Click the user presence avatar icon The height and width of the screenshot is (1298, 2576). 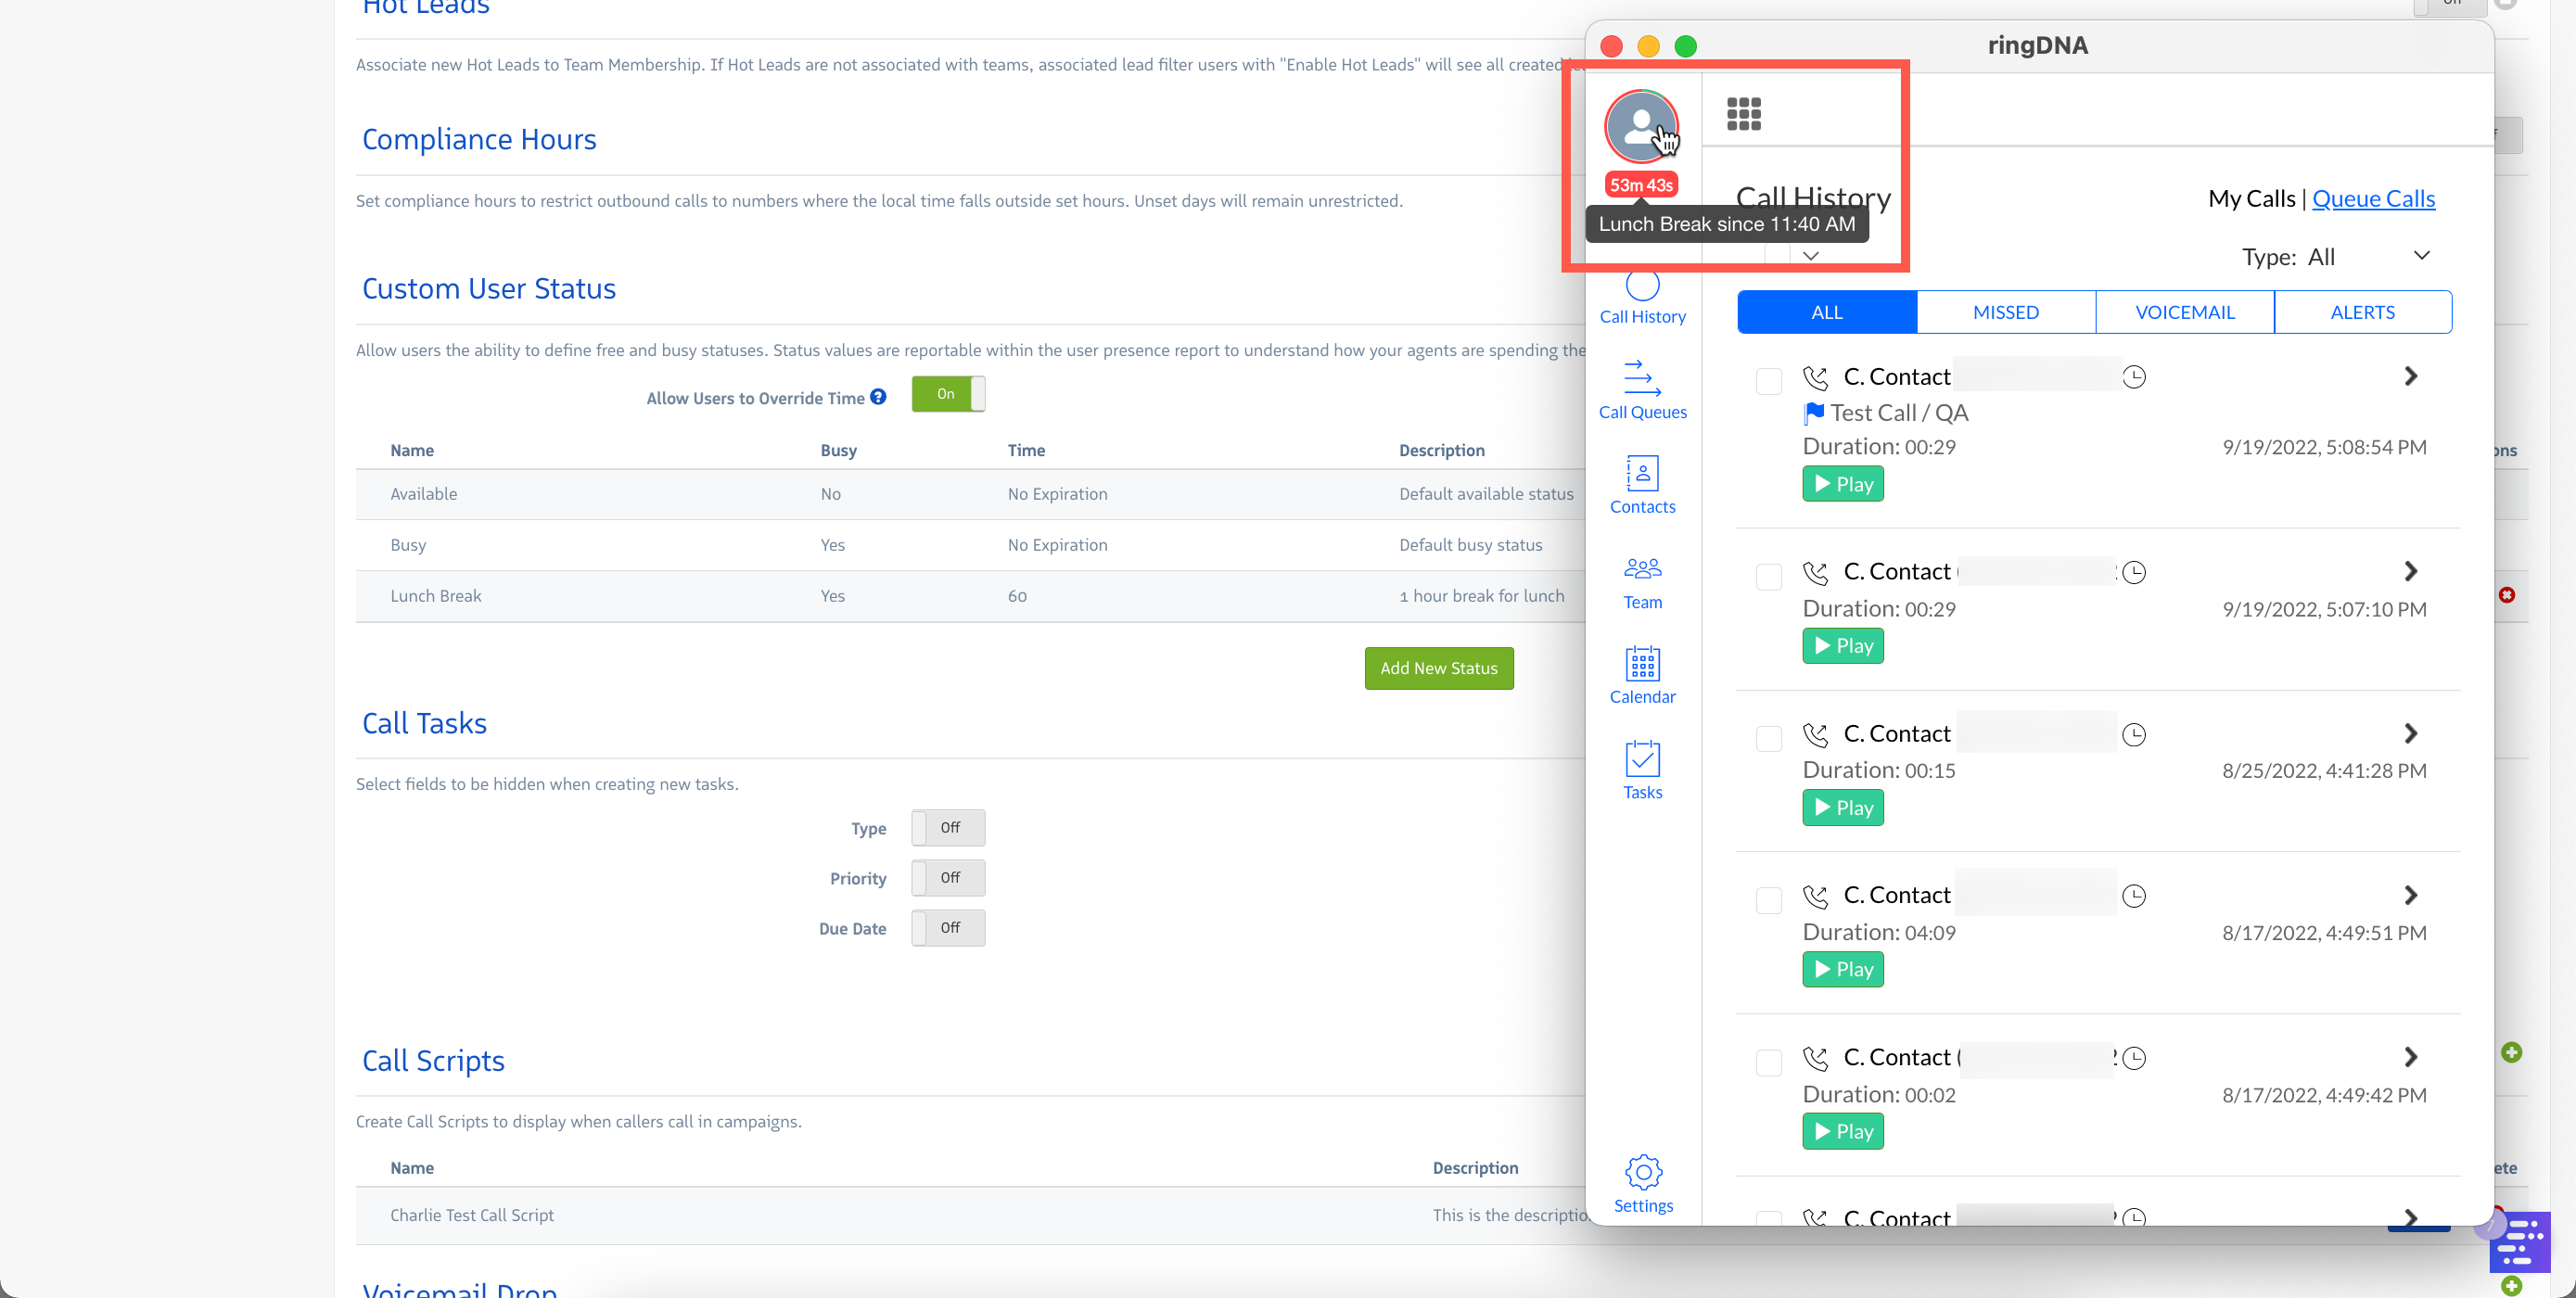pyautogui.click(x=1641, y=126)
